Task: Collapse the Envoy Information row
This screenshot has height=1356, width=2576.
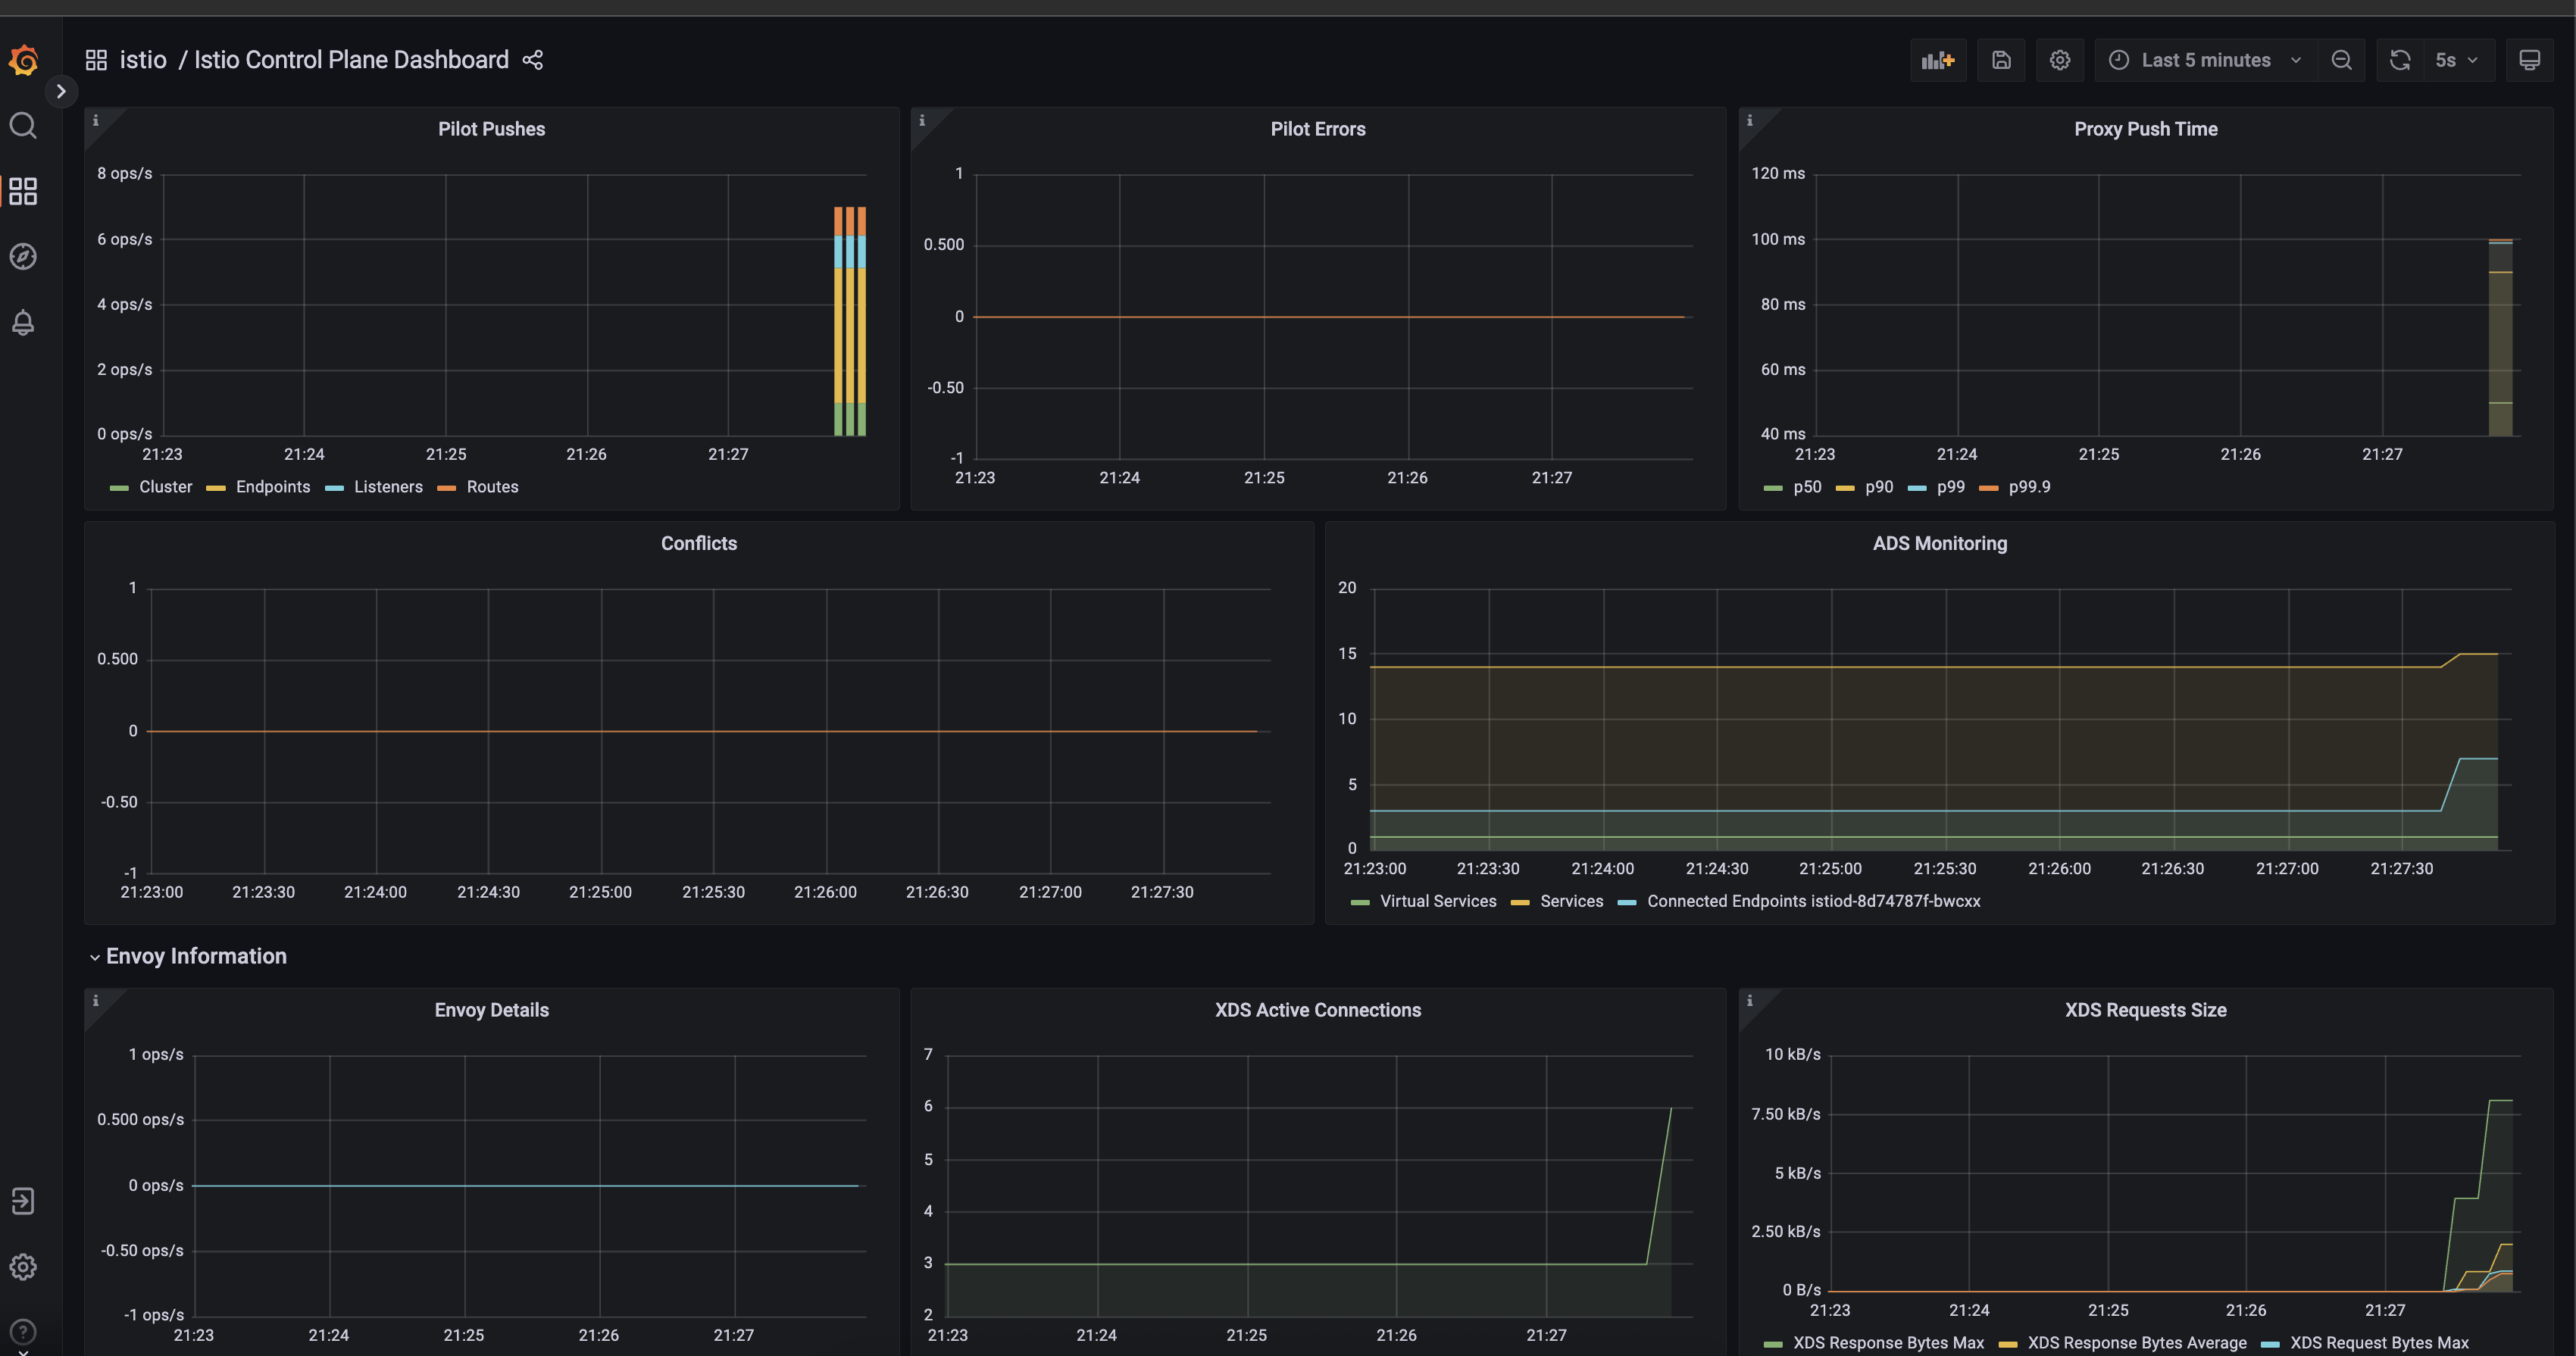Action: (196, 956)
